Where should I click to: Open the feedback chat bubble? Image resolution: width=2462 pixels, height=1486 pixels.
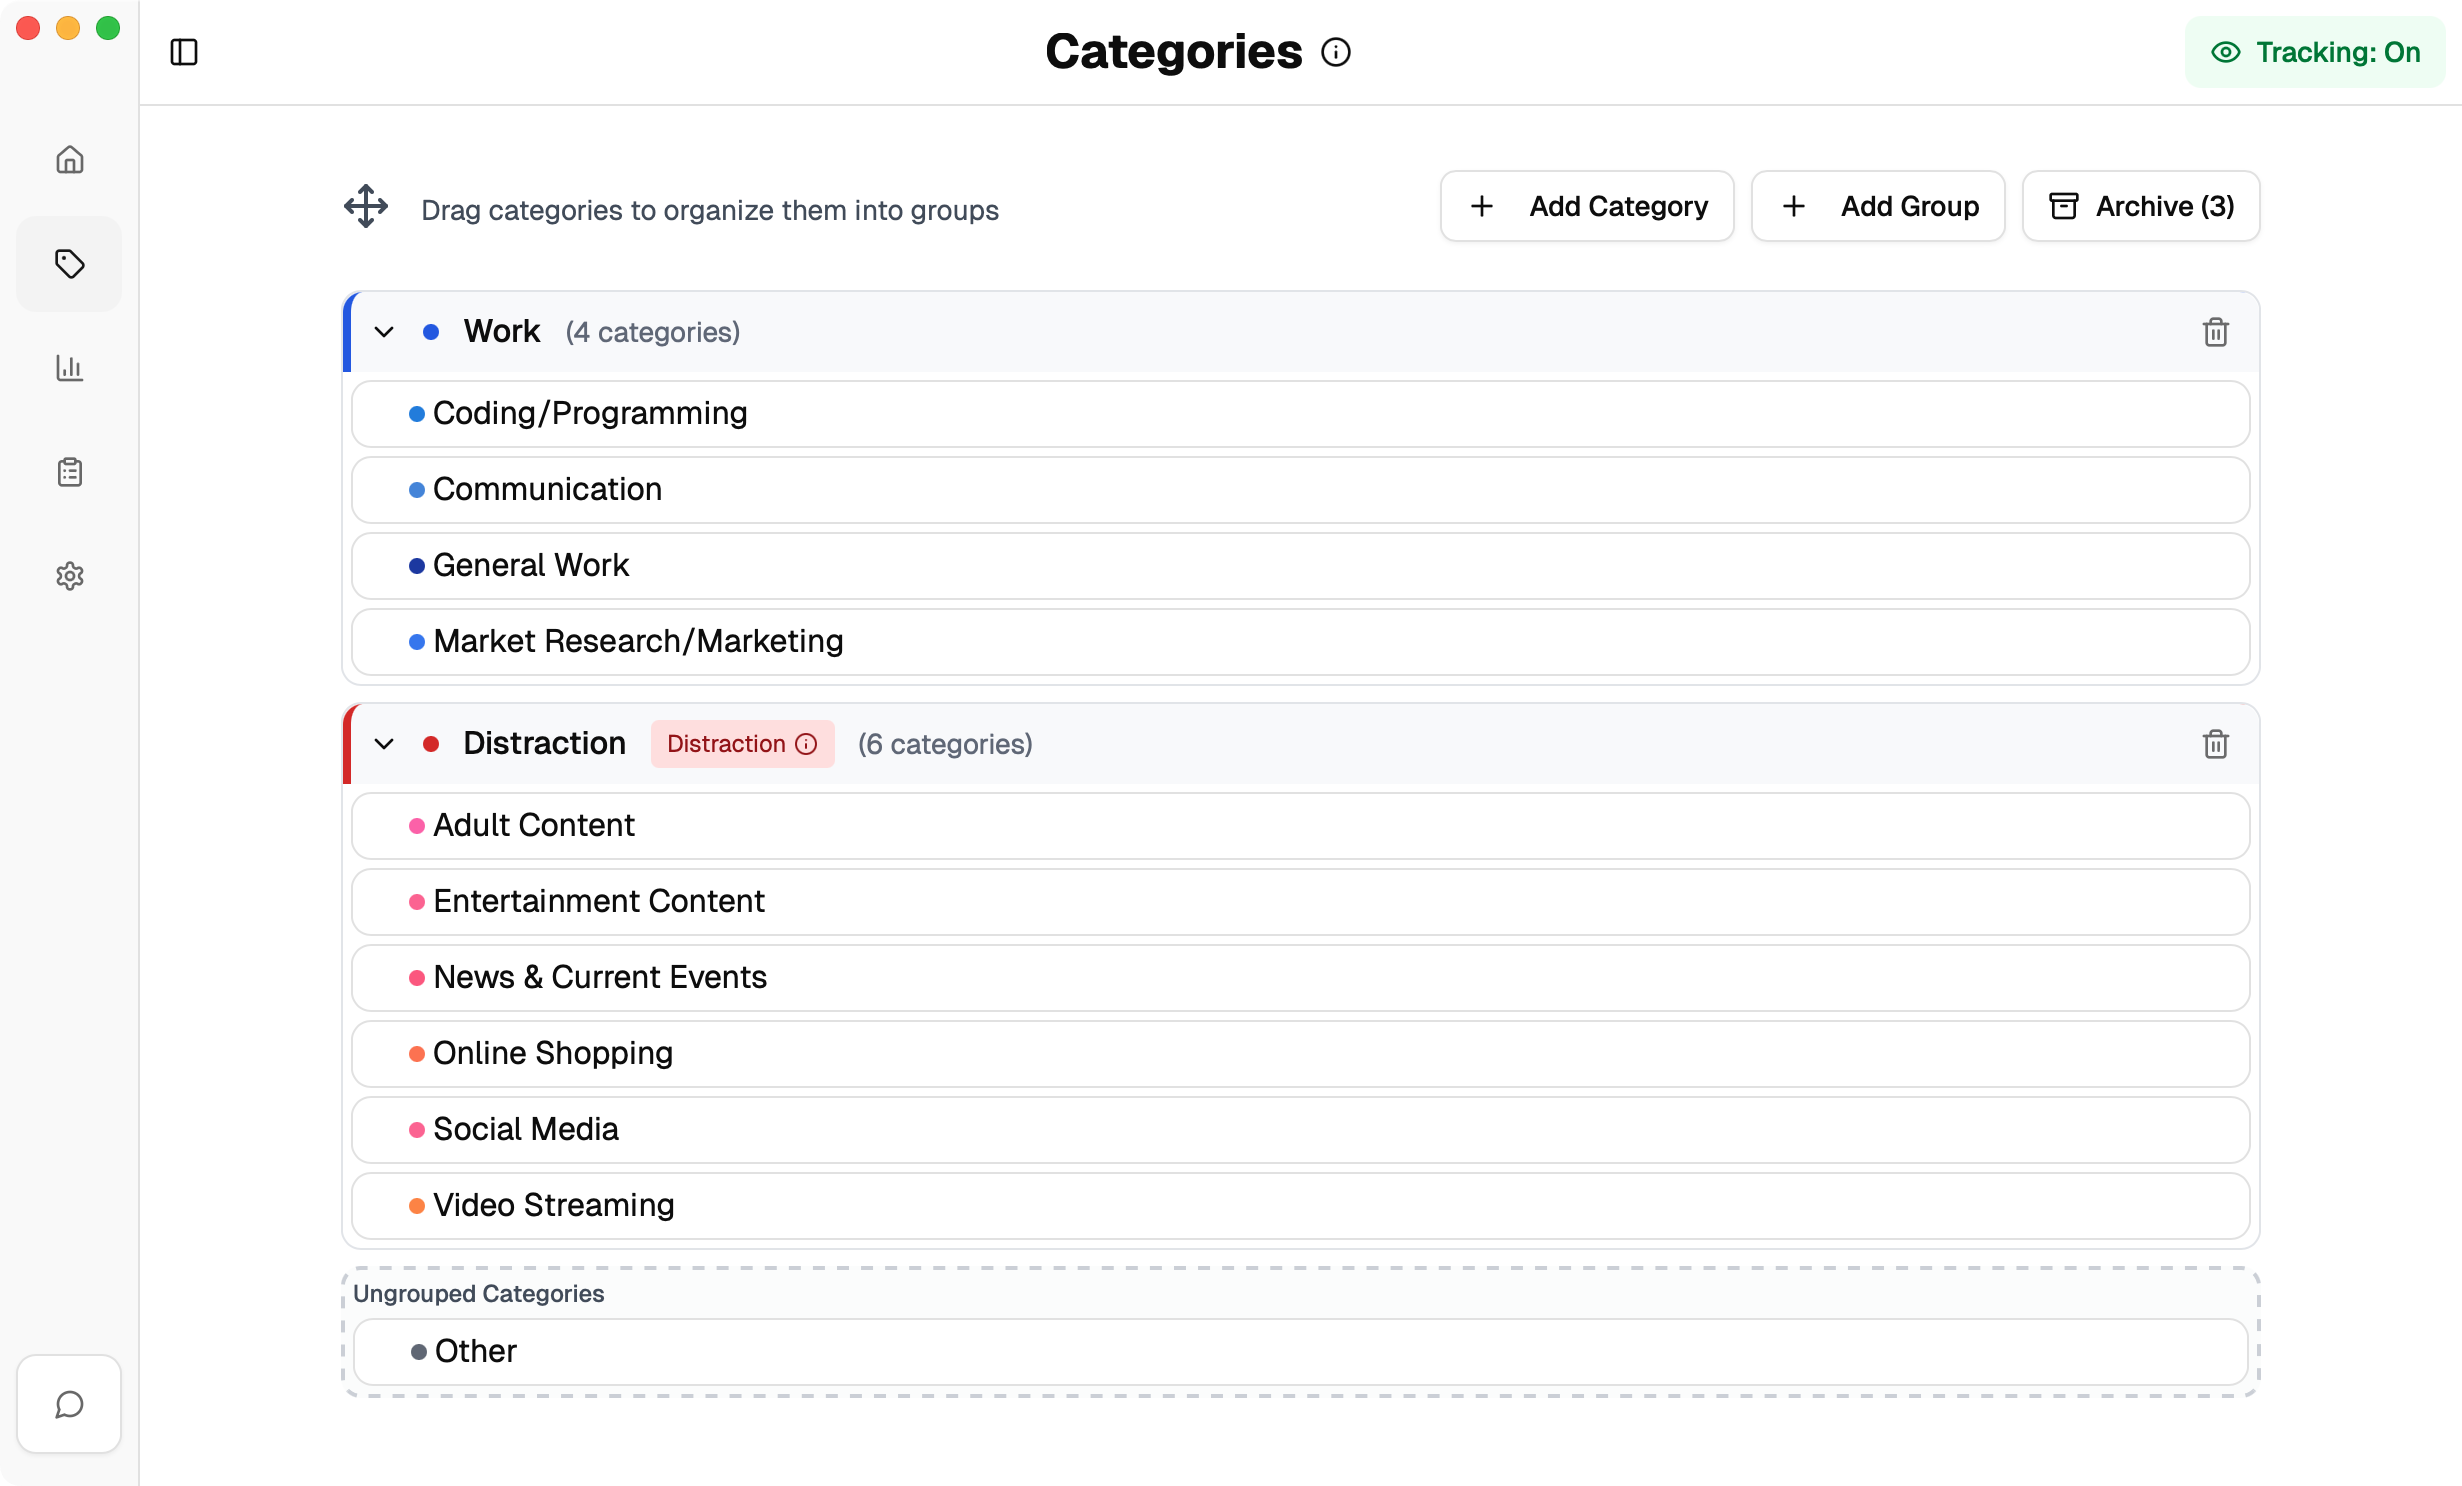pyautogui.click(x=68, y=1403)
